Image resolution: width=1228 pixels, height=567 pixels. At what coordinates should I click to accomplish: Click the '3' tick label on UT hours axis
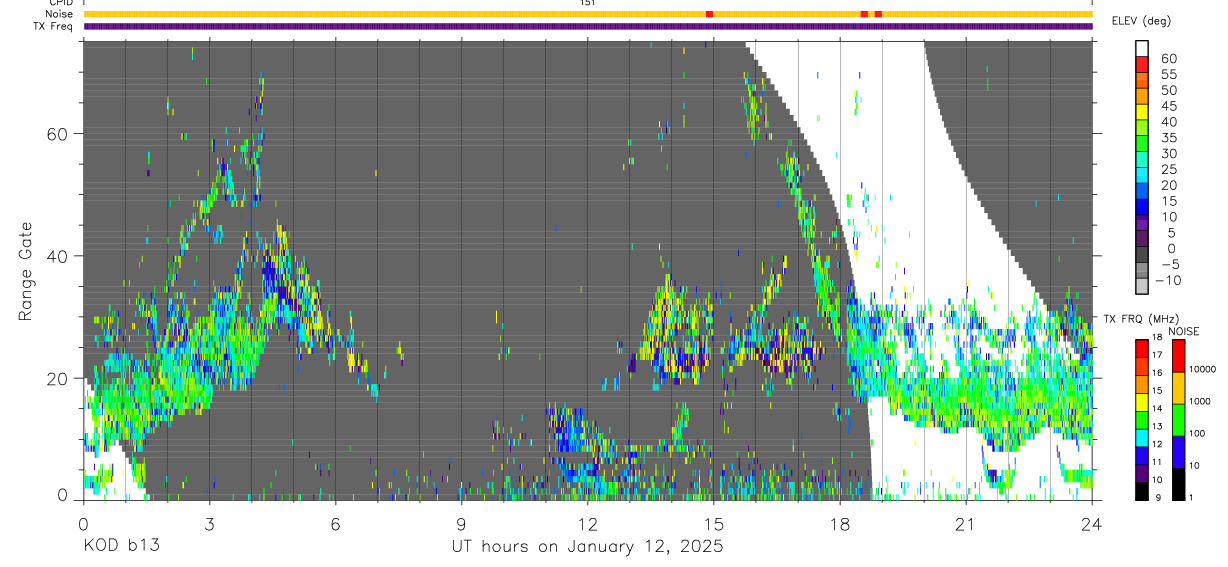tap(209, 524)
